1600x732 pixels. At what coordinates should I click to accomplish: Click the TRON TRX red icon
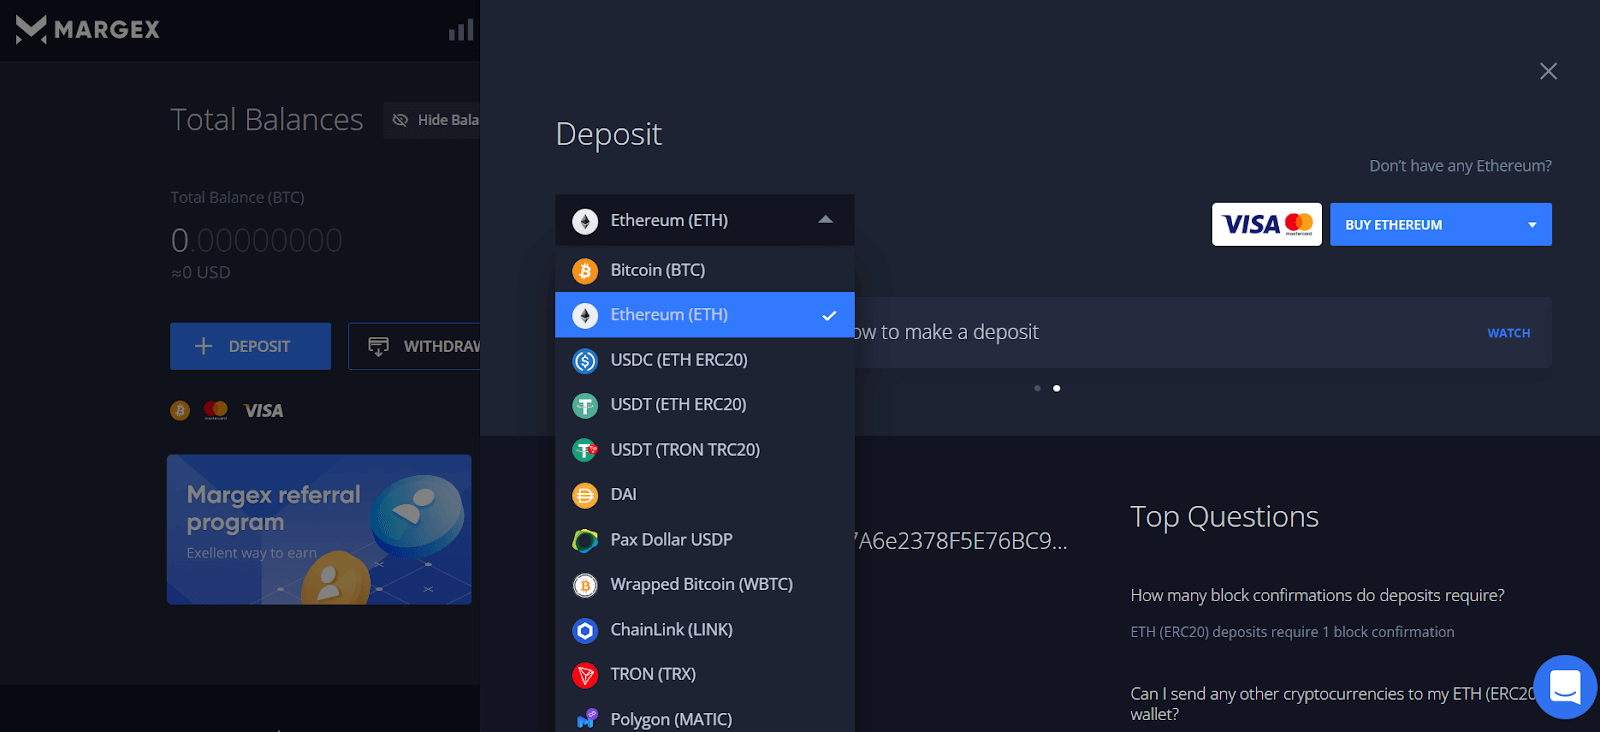[x=585, y=675]
